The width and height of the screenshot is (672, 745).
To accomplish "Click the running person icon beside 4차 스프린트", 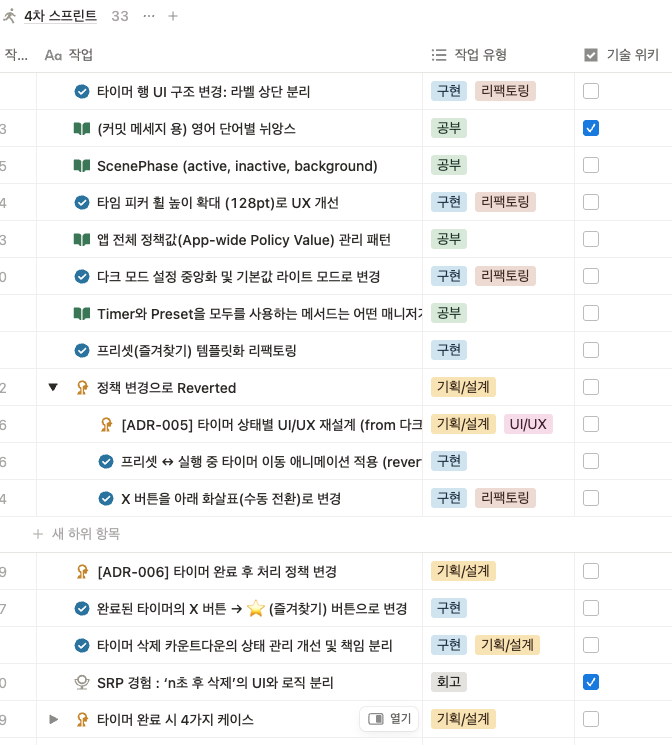I will tap(10, 16).
